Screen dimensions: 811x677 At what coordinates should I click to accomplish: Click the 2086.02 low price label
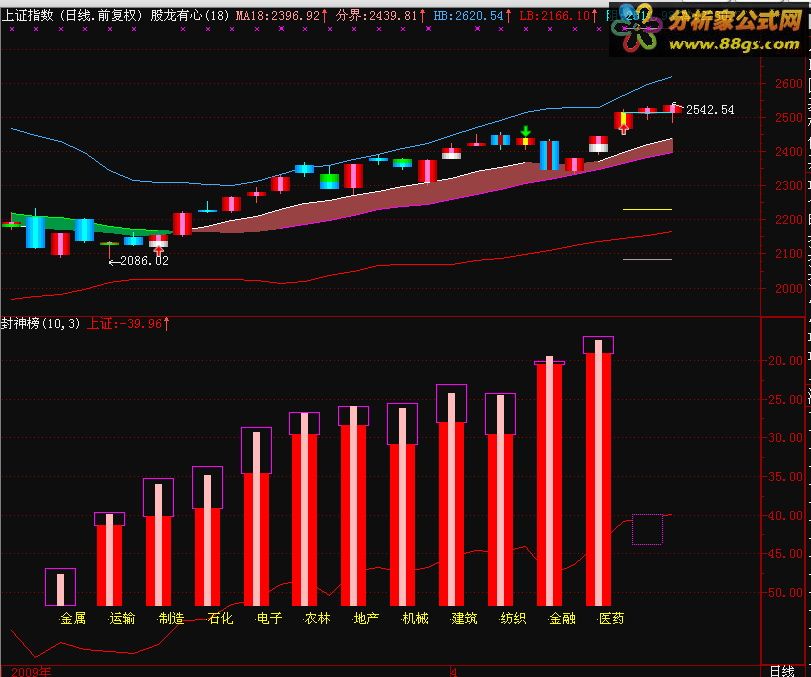[144, 261]
